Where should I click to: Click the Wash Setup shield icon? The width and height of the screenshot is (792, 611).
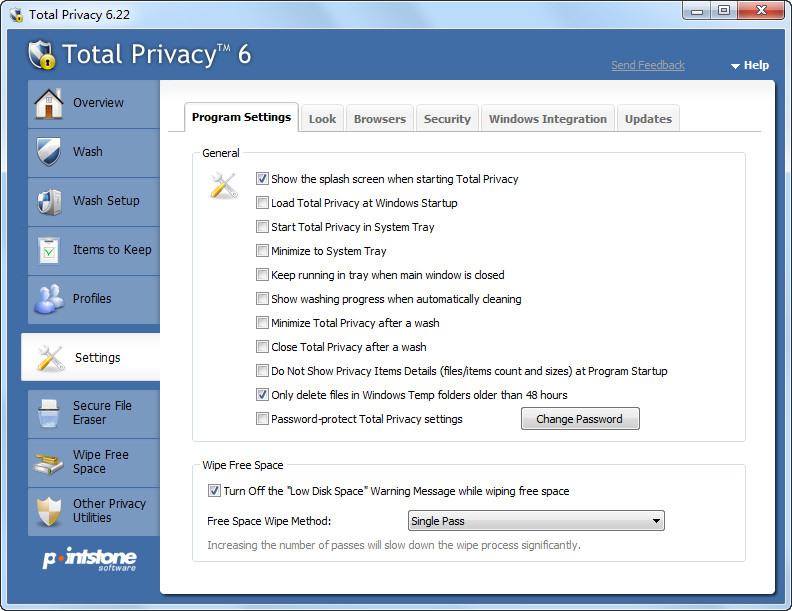pos(49,201)
